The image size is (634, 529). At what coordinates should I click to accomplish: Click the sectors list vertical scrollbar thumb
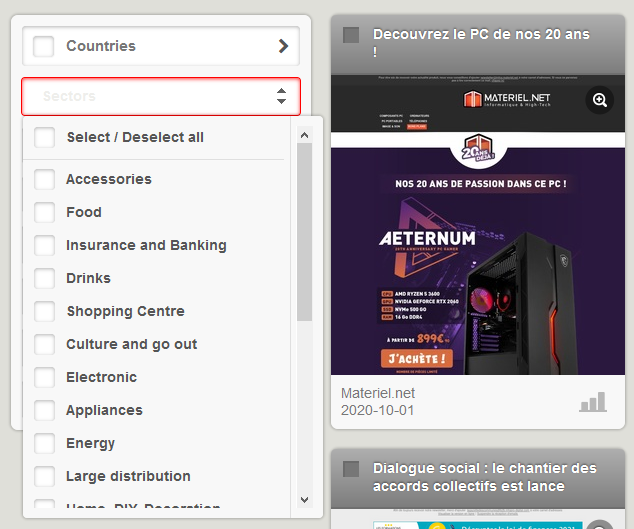pyautogui.click(x=305, y=230)
